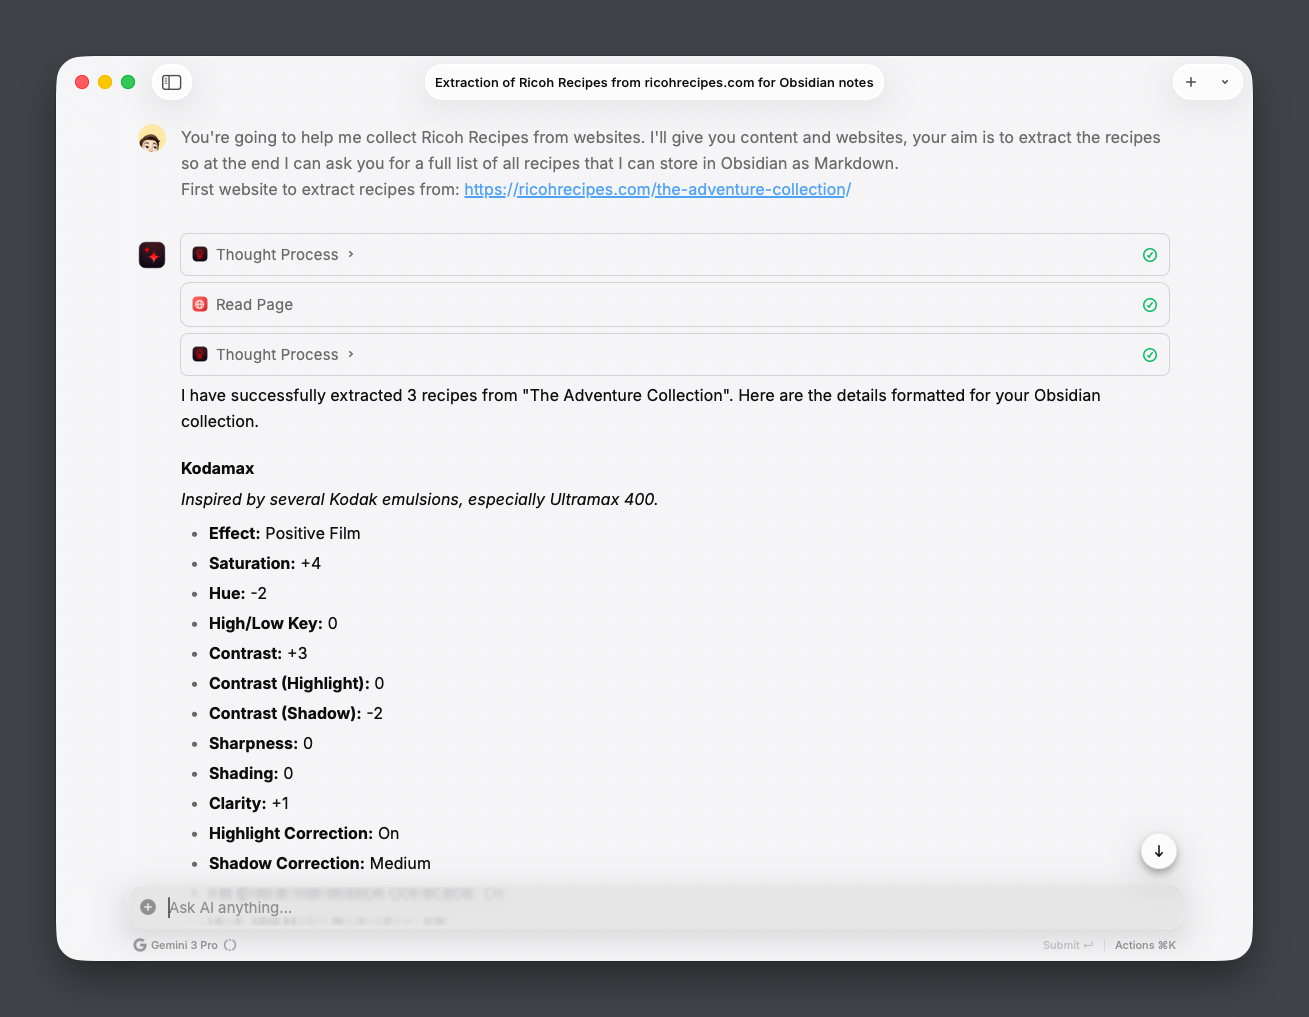Open the Actions ⌘K menu

pyautogui.click(x=1145, y=945)
